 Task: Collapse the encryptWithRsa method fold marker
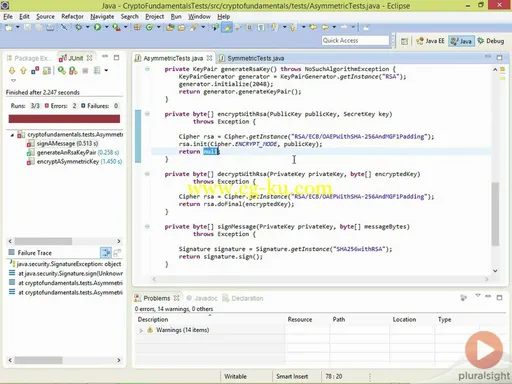147,114
